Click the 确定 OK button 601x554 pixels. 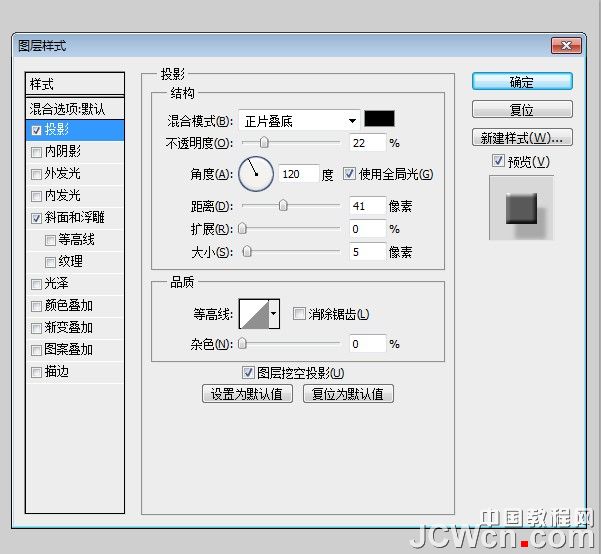(x=522, y=82)
